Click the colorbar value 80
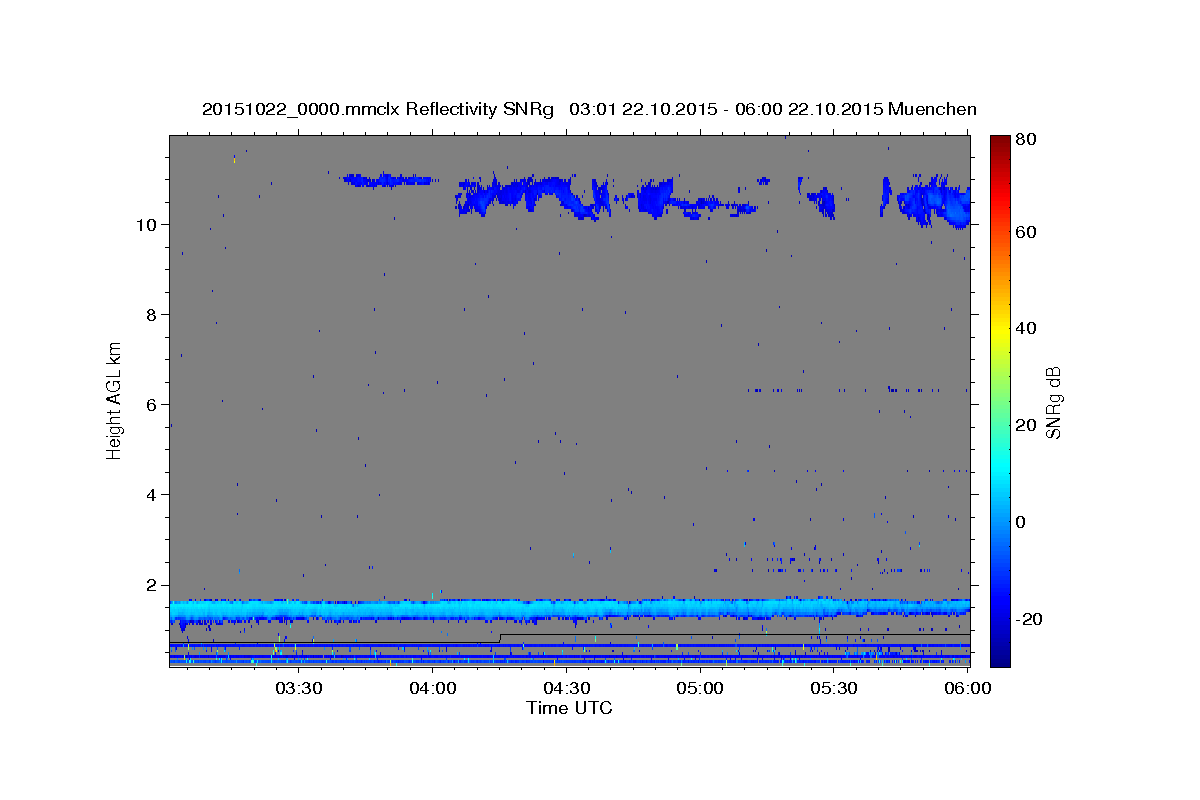The width and height of the screenshot is (1200, 800). click(1027, 139)
